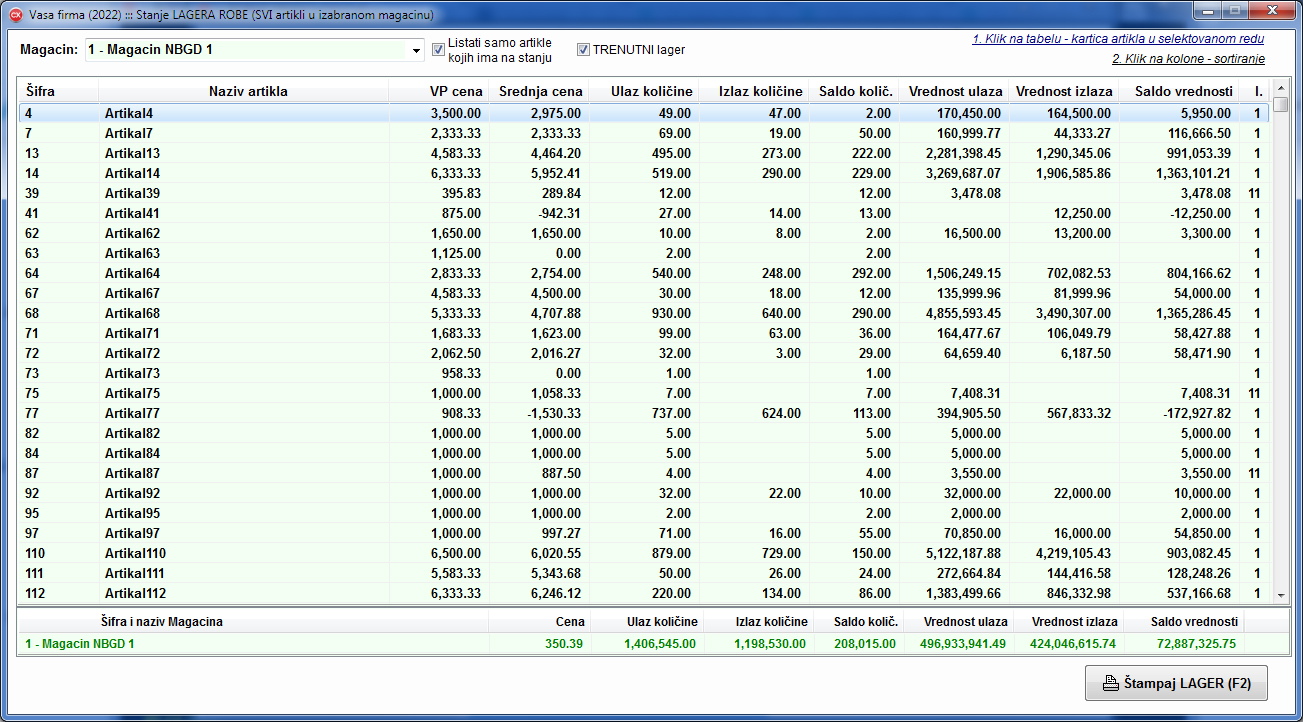The image size is (1303, 722).
Task: Toggle 'Listati samo artikle kojih ima na stanju' checkbox
Action: click(438, 49)
